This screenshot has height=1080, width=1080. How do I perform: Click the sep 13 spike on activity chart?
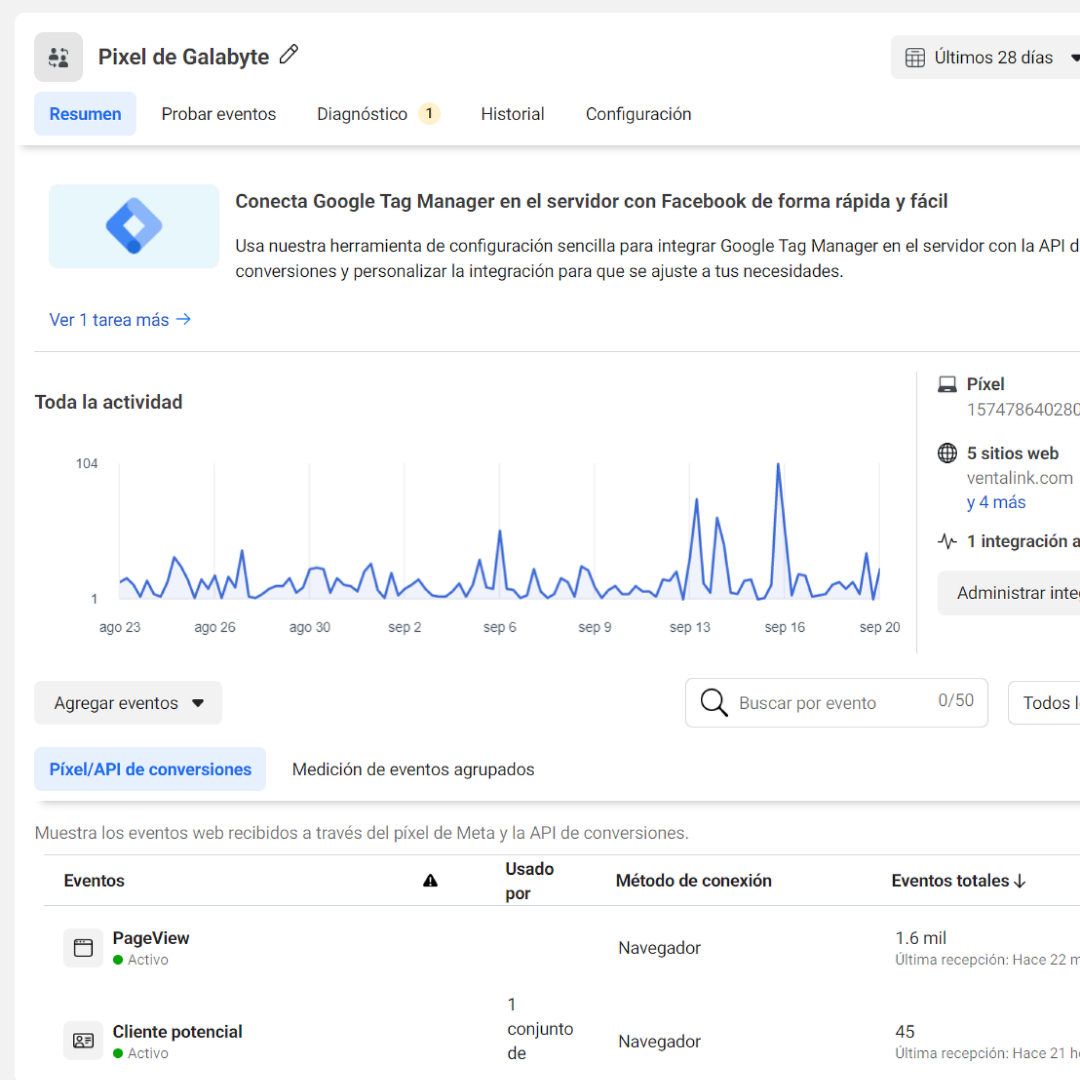tap(696, 500)
